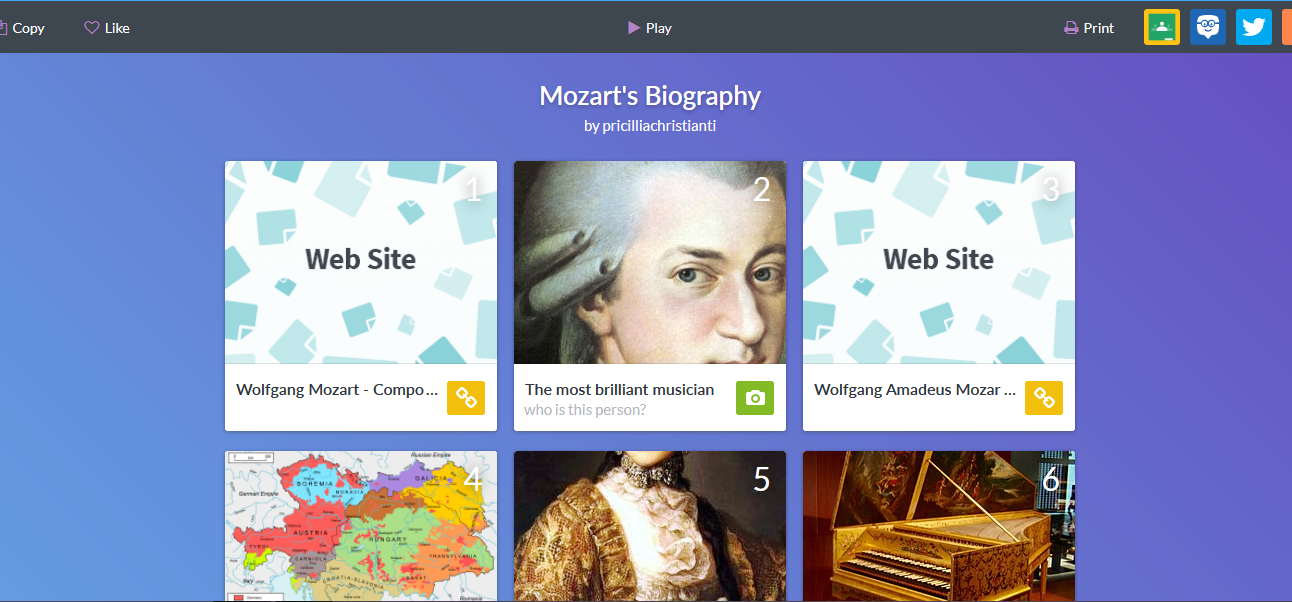1292x602 pixels.
Task: Click the orange share icon at edge
Action: [1287, 27]
